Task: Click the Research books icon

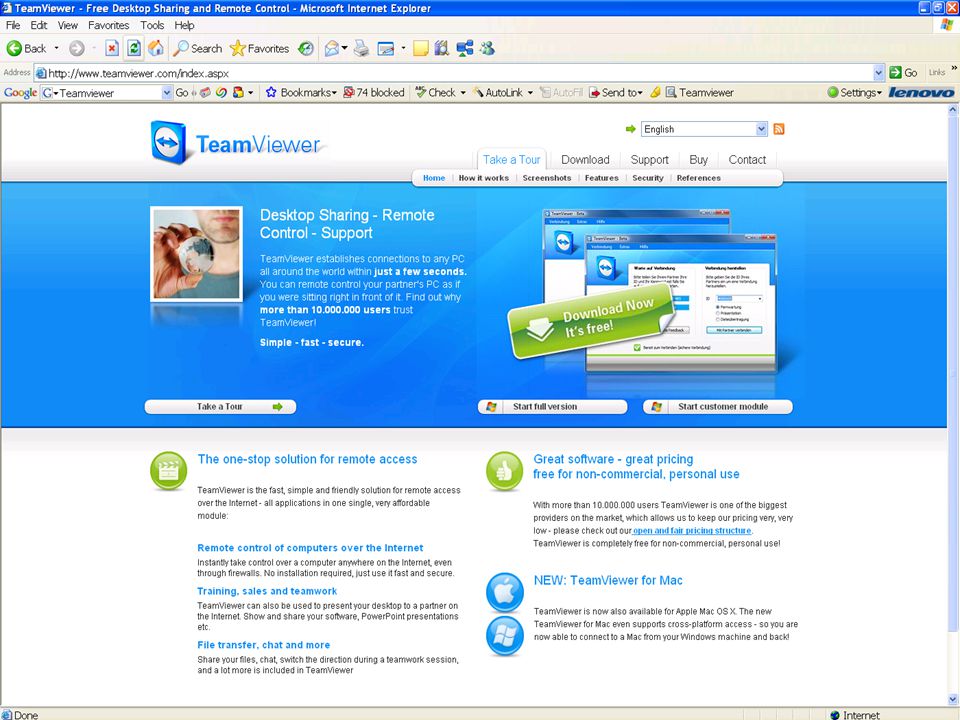Action: click(441, 48)
